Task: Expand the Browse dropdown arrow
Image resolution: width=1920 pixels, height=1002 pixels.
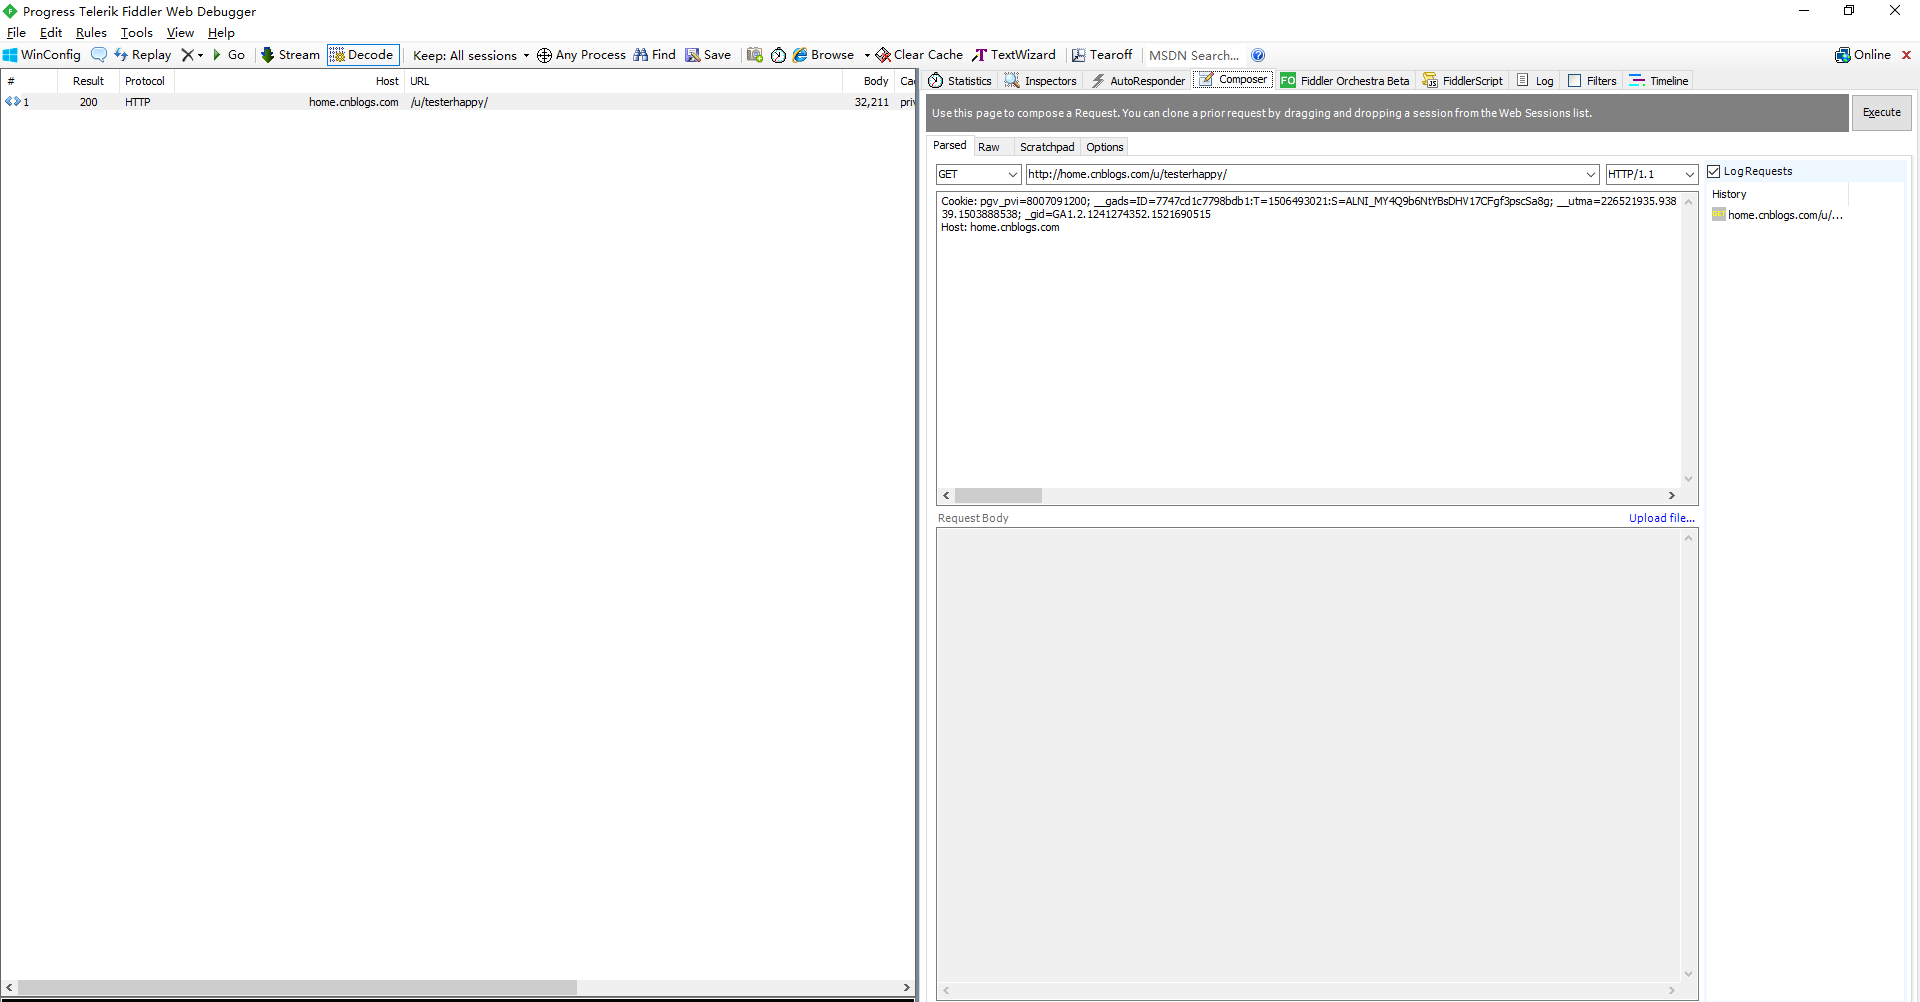Action: tap(867, 55)
